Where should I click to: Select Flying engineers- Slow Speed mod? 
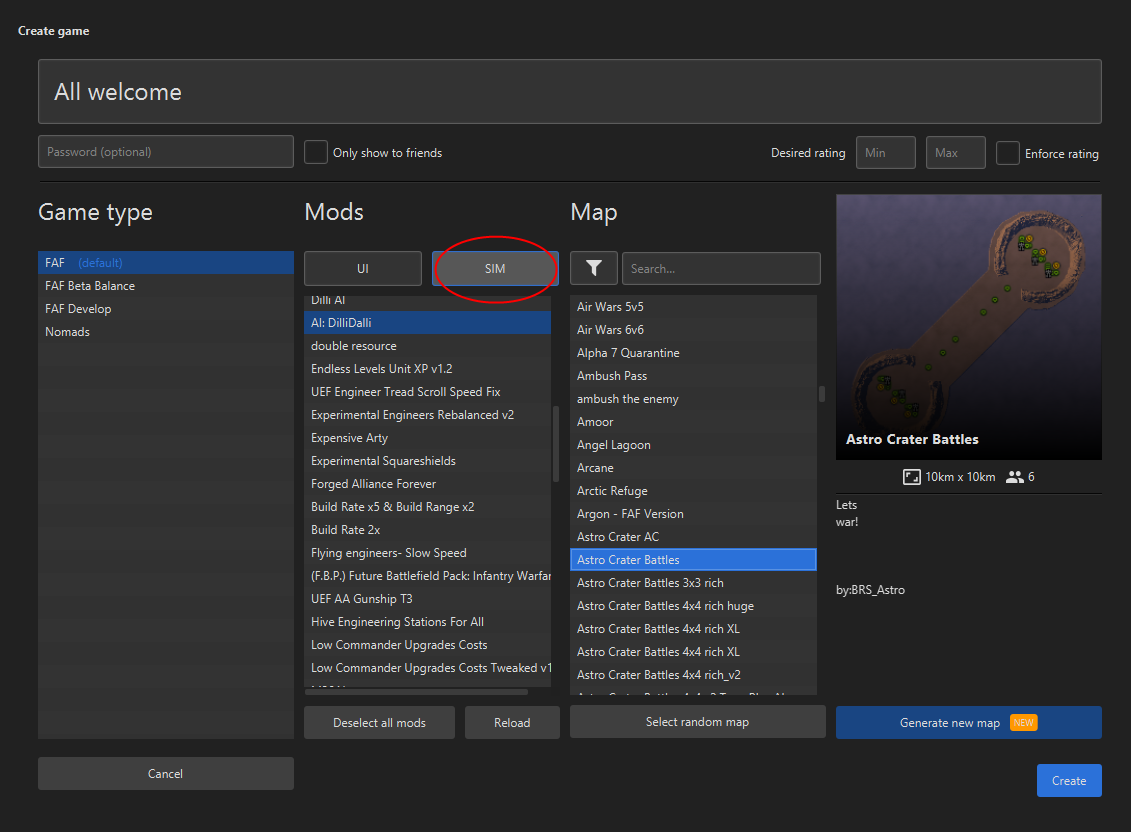click(x=427, y=553)
